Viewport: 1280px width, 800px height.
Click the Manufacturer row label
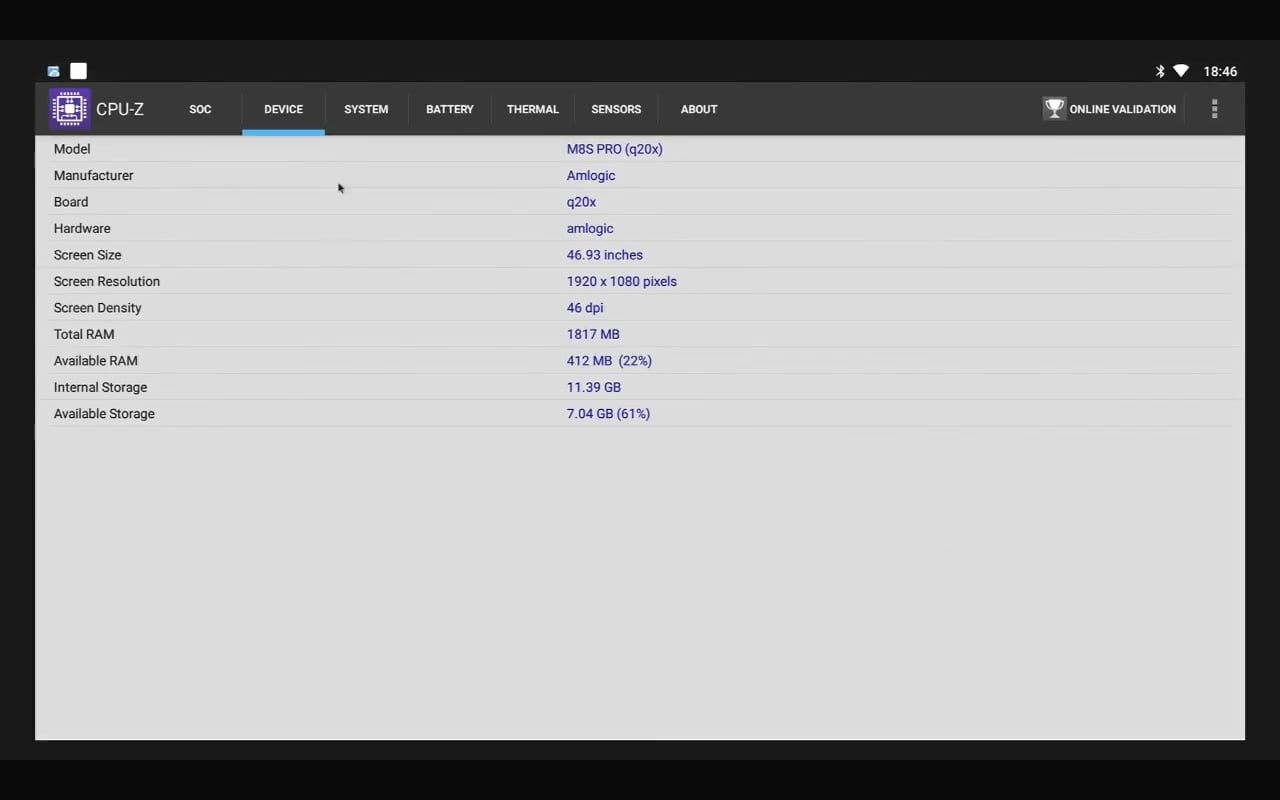94,175
